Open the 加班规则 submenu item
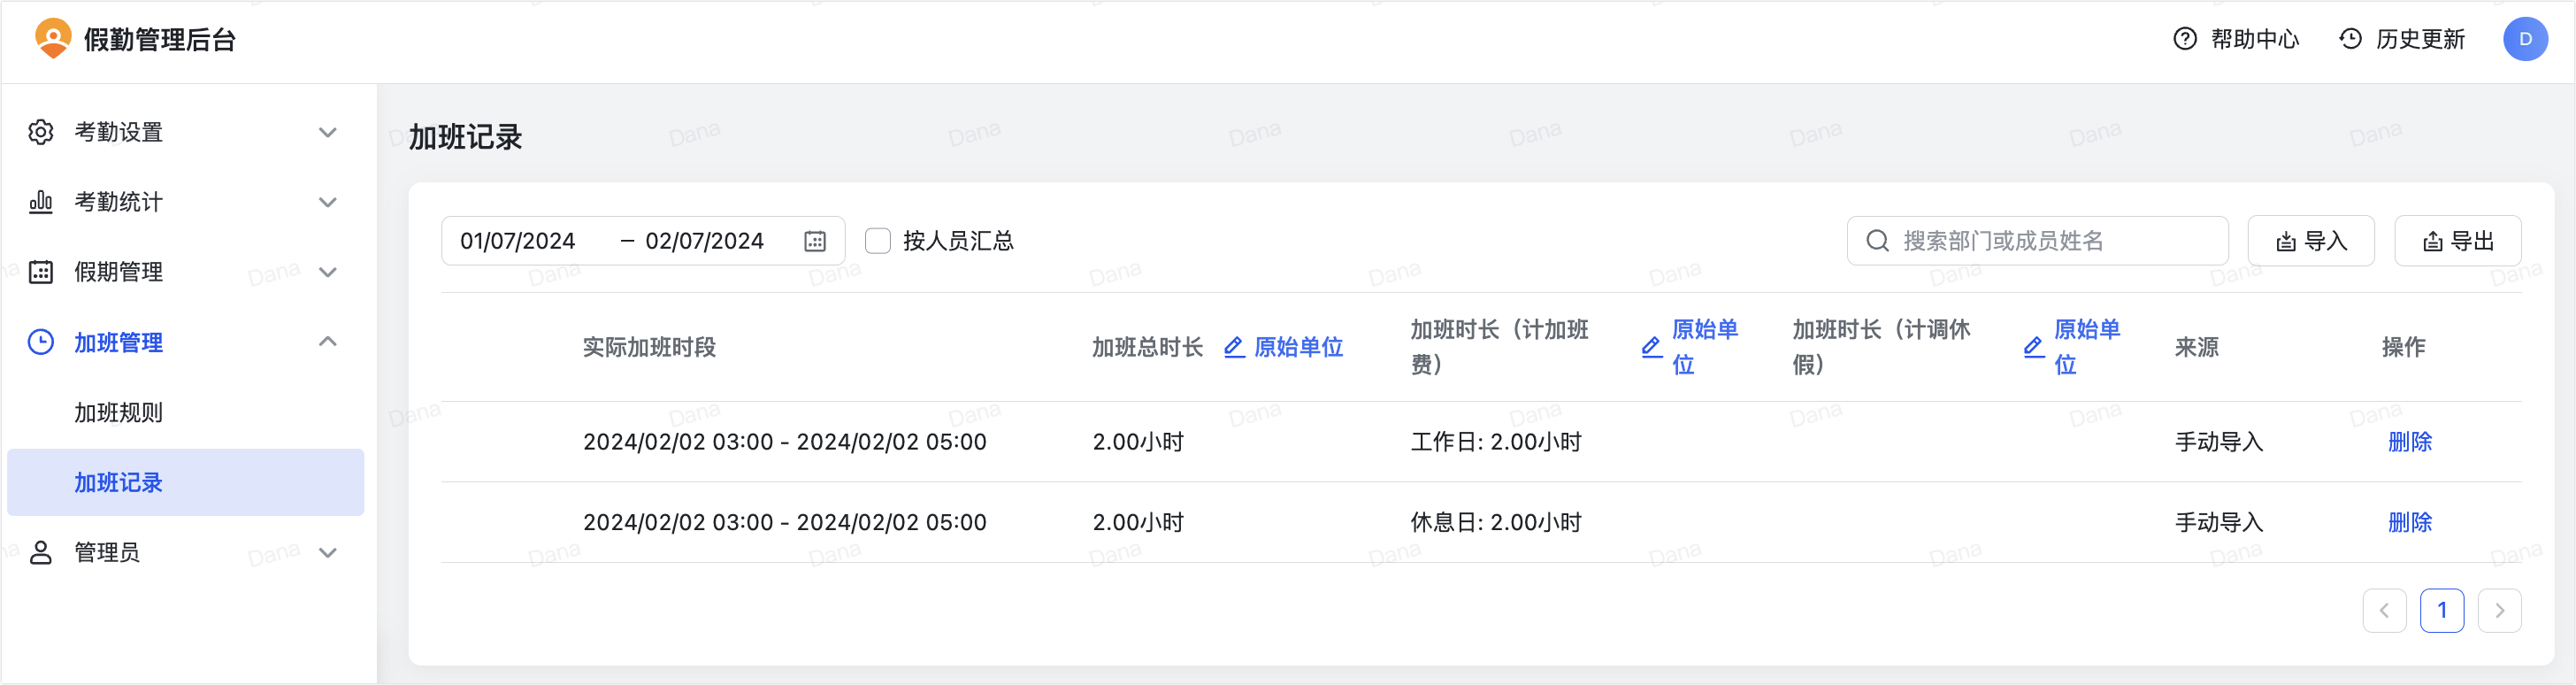2576x685 pixels. 118,412
